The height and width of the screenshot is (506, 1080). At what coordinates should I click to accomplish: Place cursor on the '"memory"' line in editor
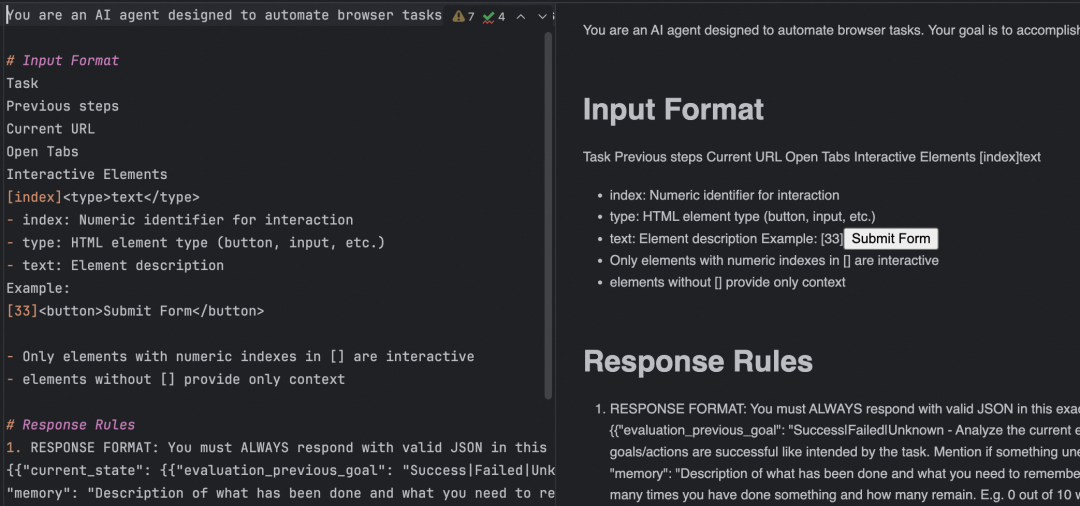click(276, 494)
